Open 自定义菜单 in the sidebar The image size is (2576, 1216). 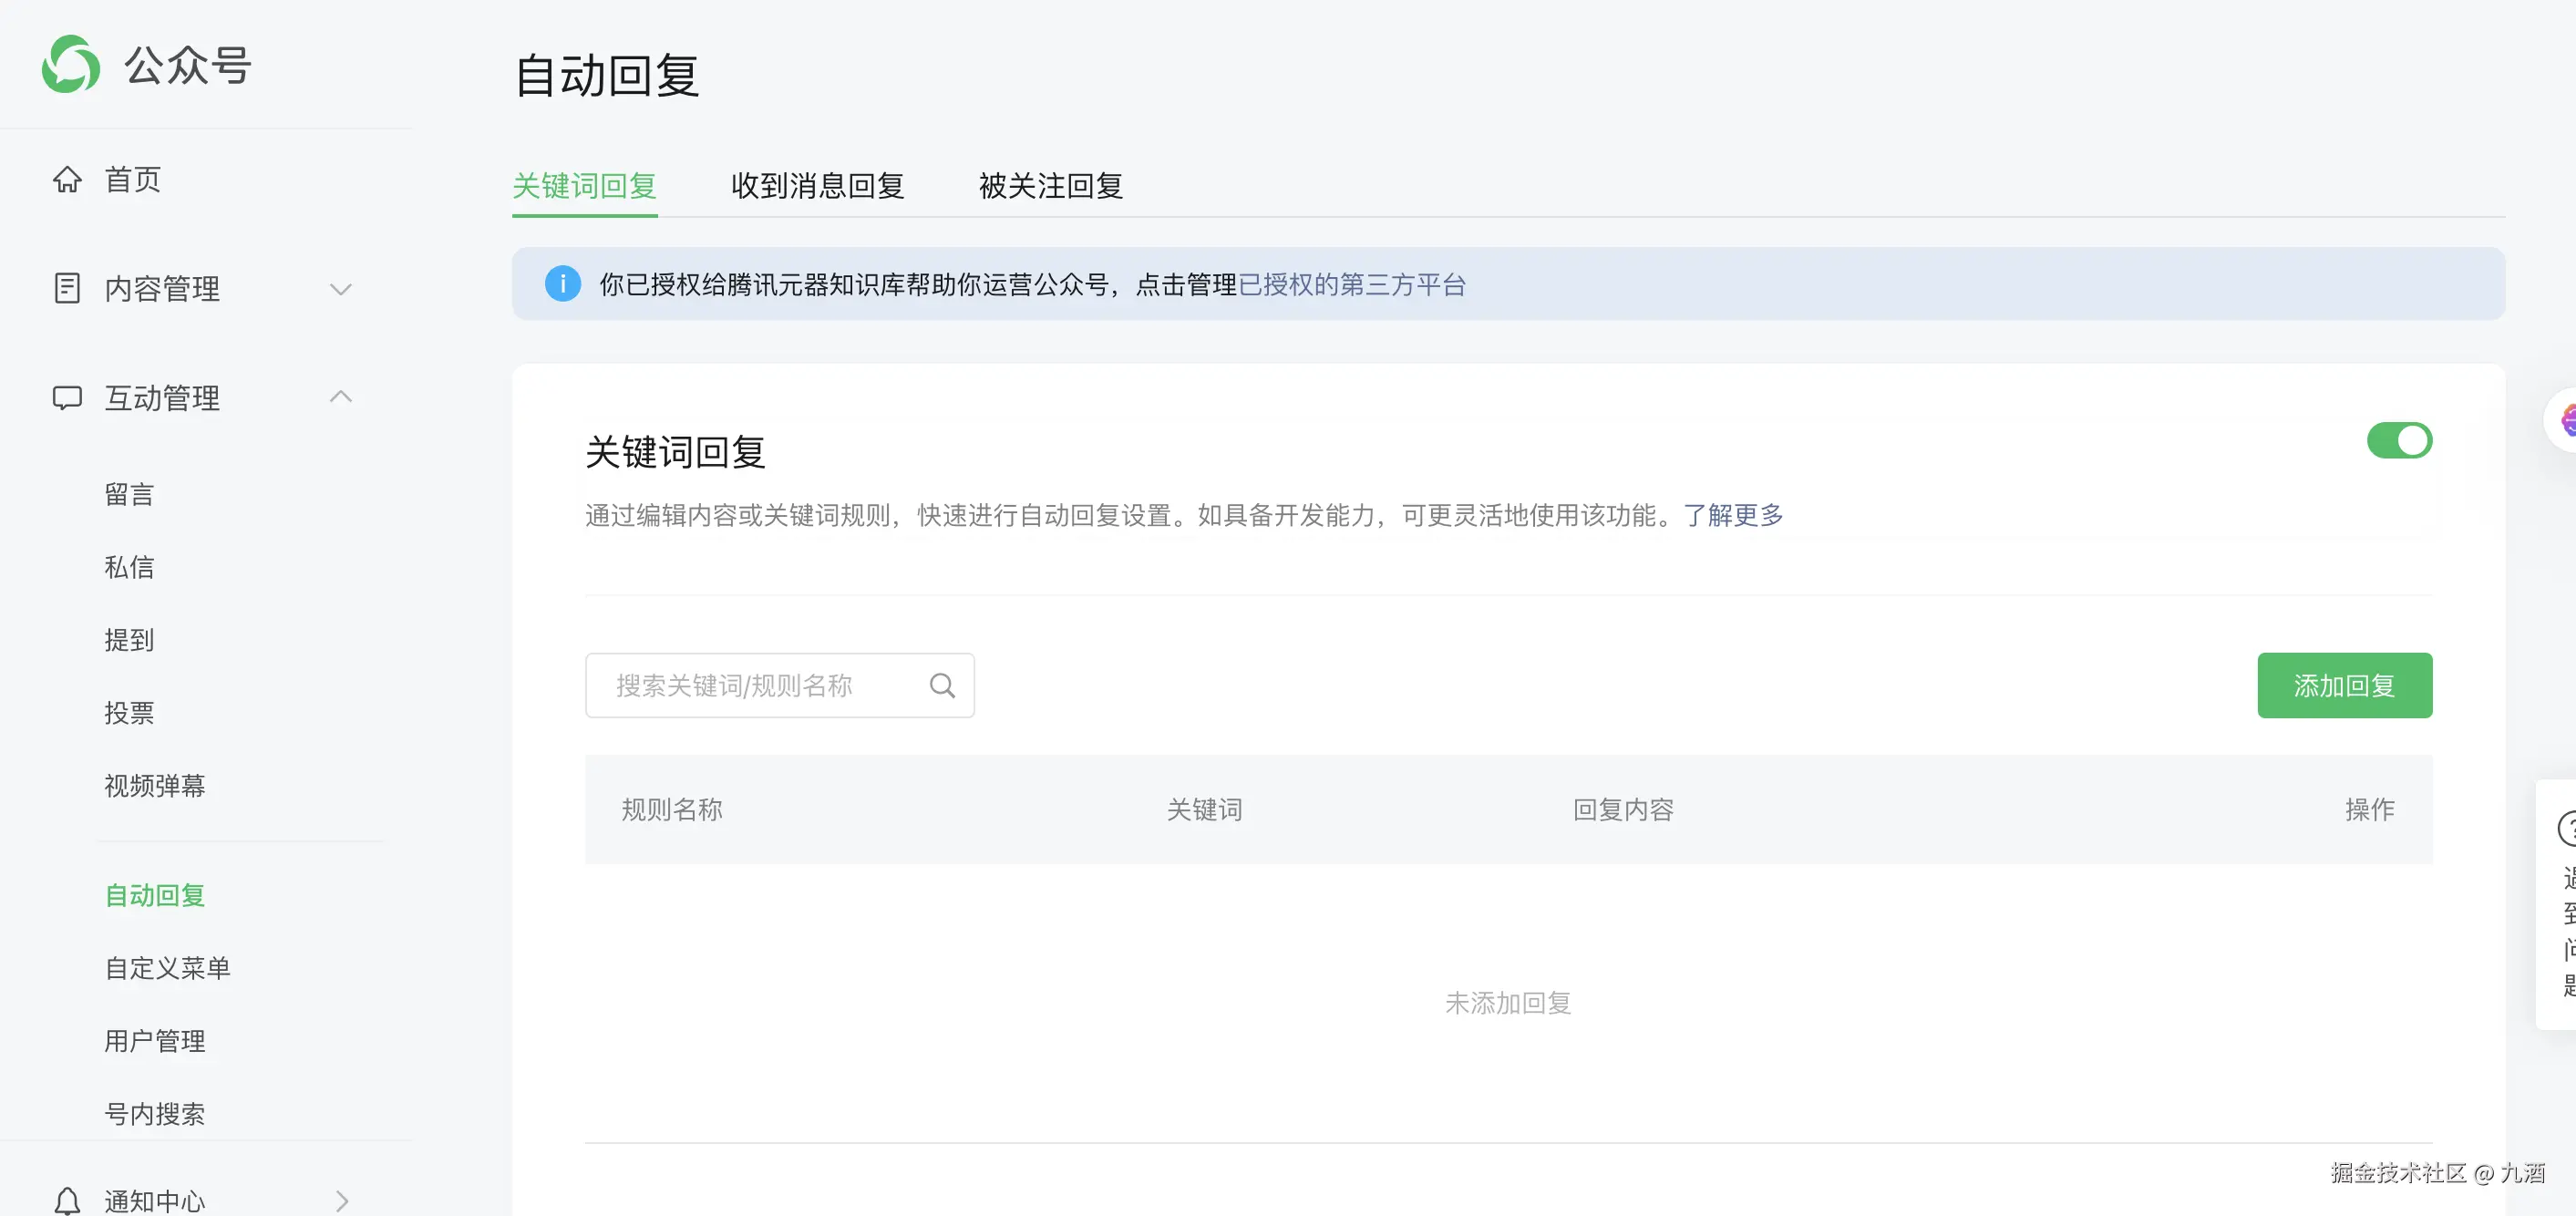(x=167, y=968)
